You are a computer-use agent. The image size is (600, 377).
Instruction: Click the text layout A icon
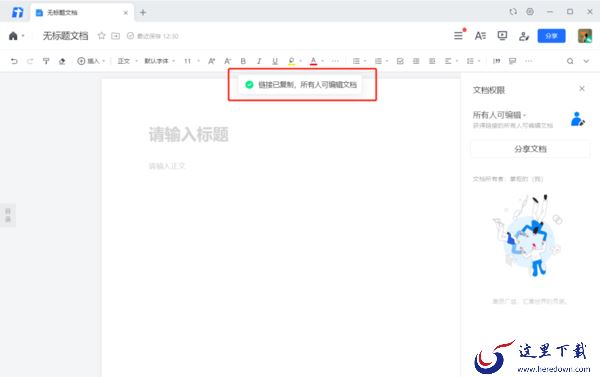[x=480, y=36]
